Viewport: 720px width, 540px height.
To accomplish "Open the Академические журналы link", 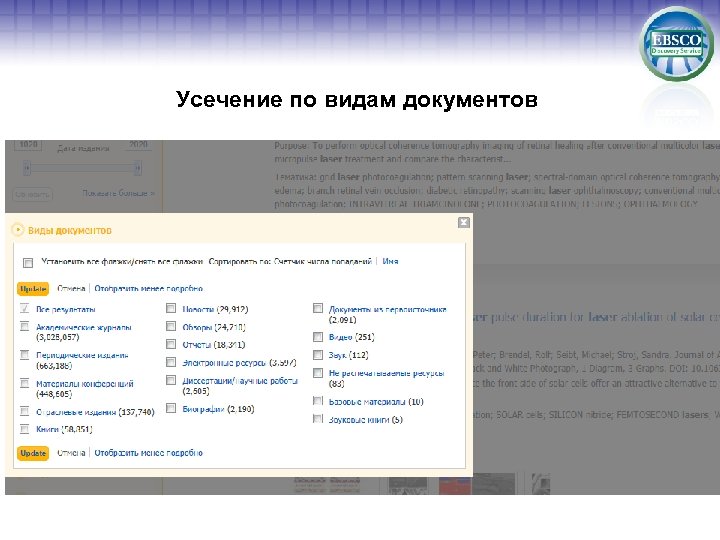I will 84,327.
